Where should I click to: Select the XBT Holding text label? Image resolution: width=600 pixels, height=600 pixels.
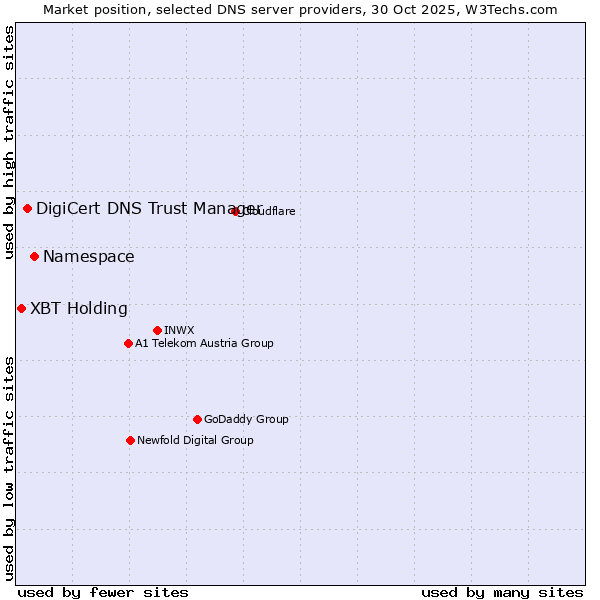point(79,308)
